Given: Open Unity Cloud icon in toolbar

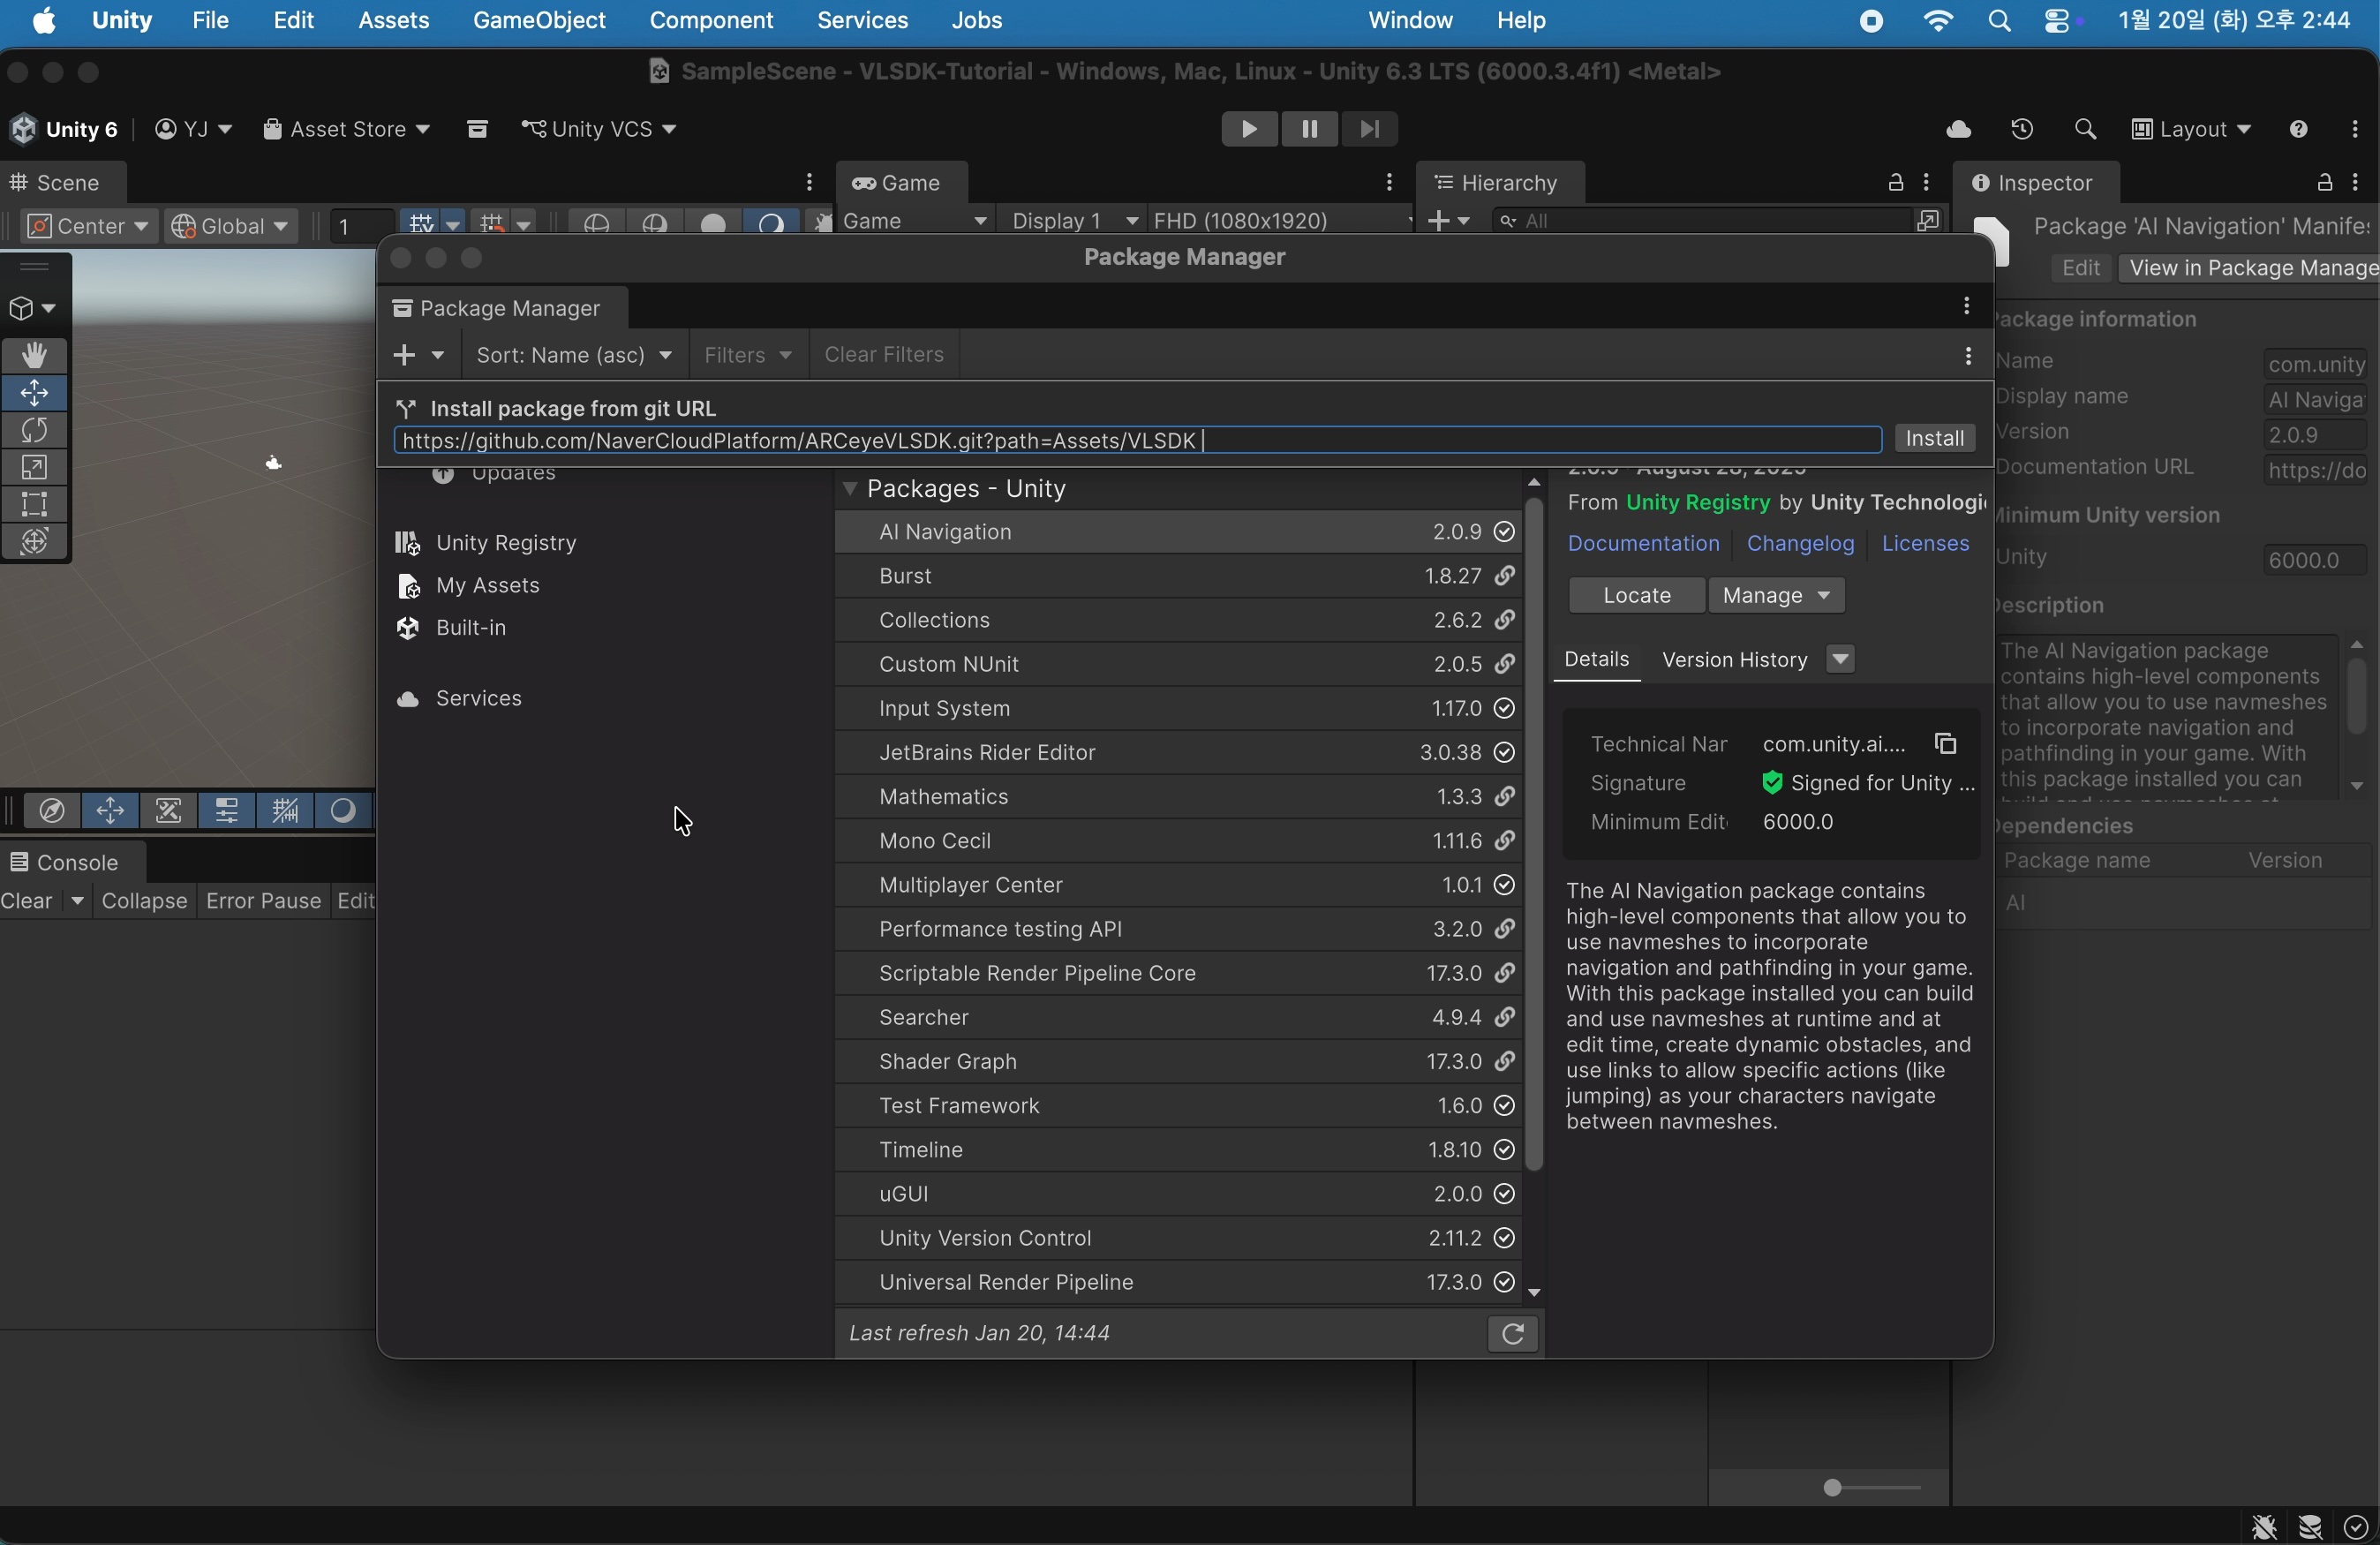Looking at the screenshot, I should click(1958, 129).
